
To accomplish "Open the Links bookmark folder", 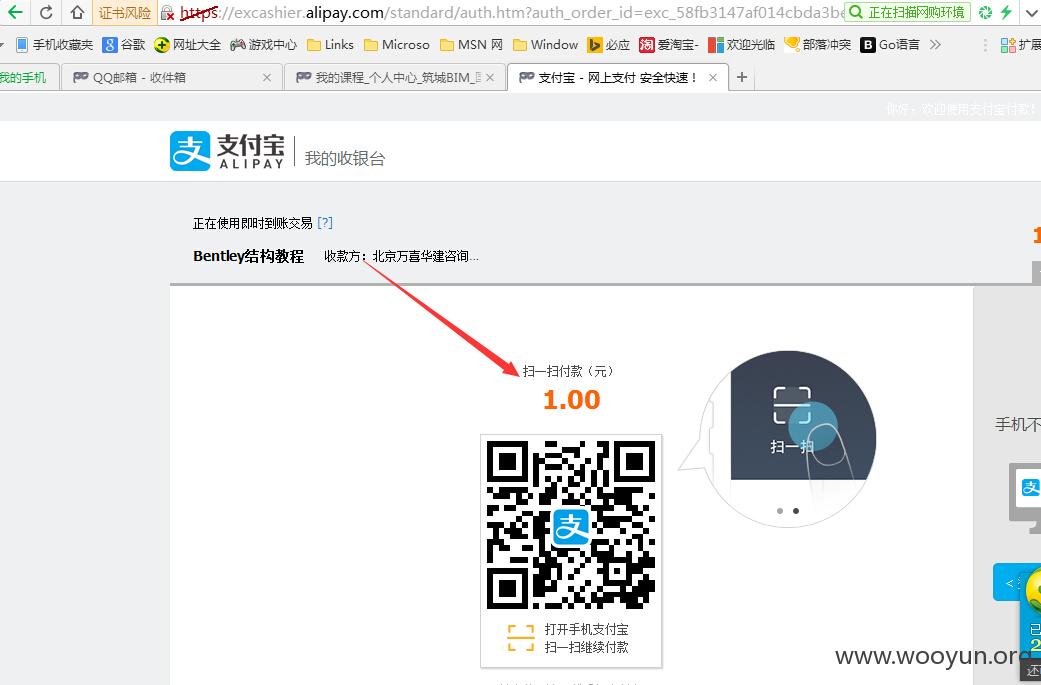I will click(330, 44).
